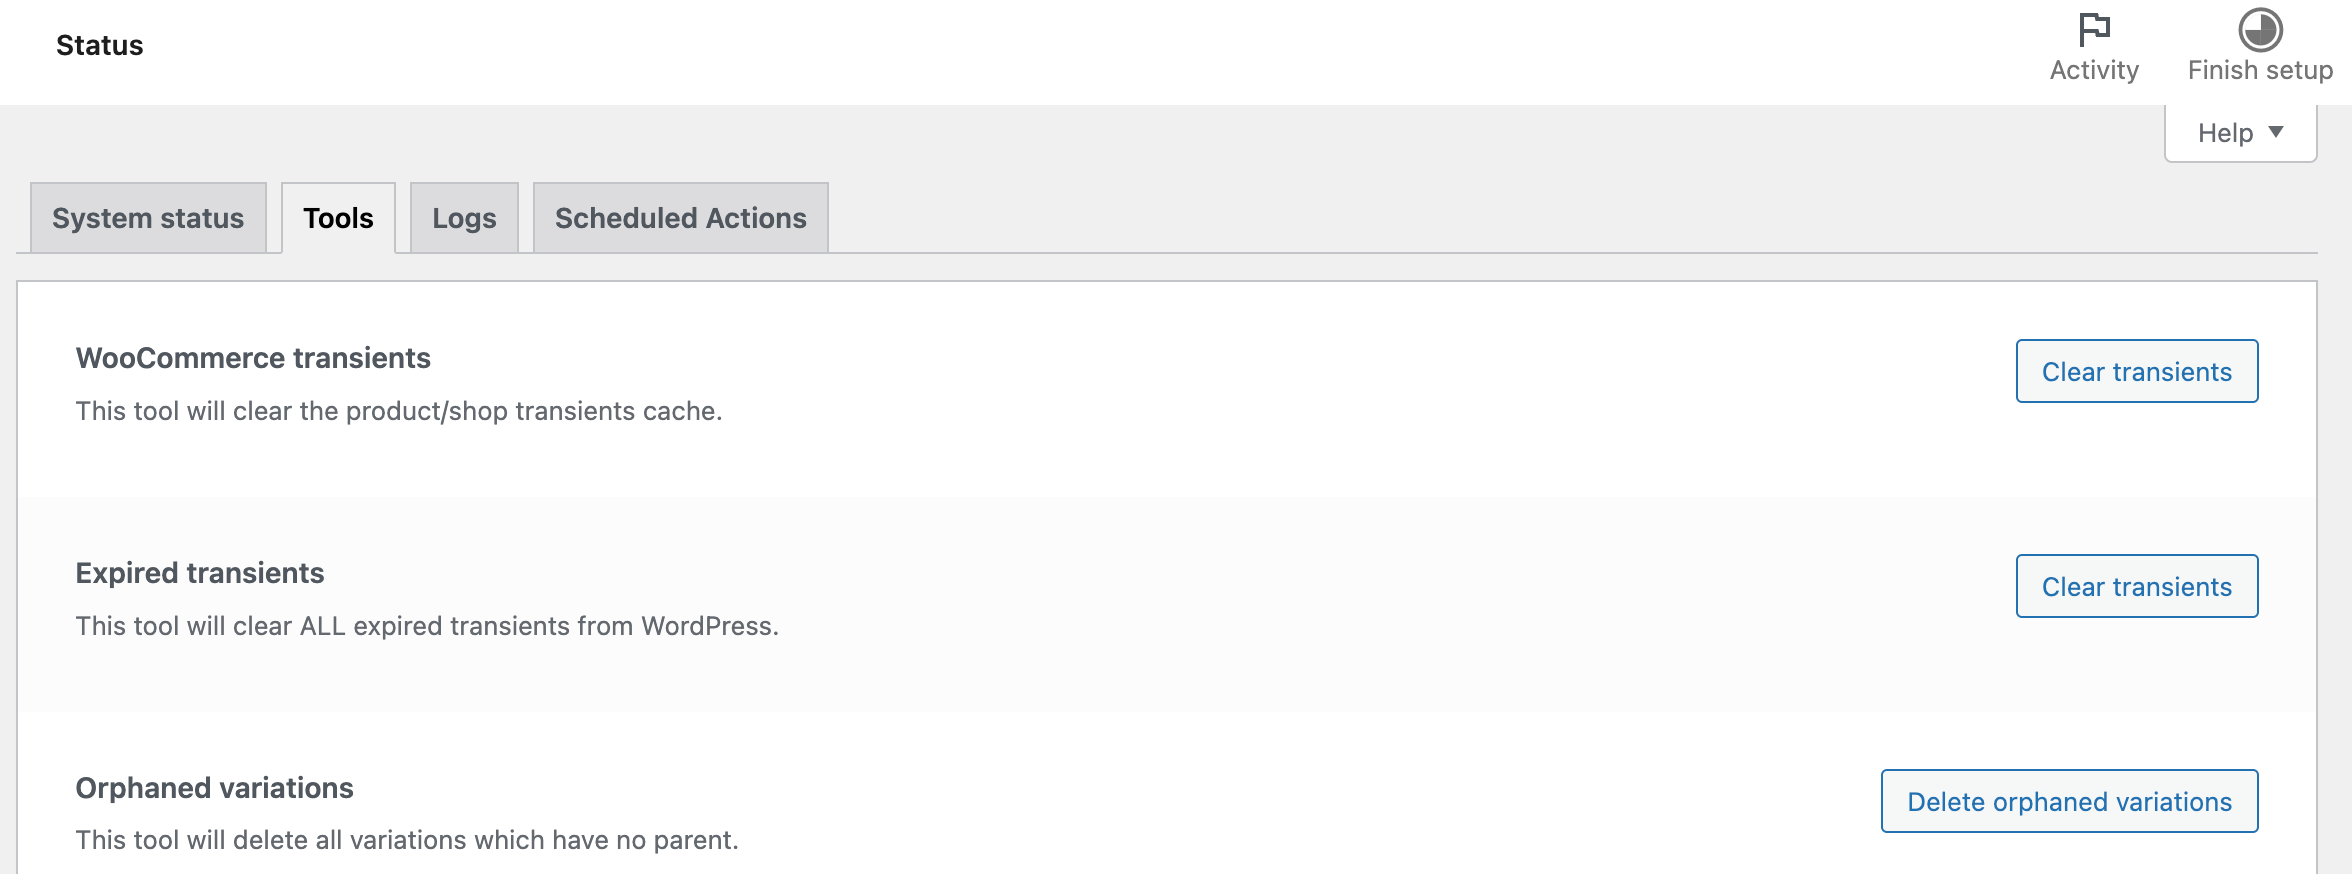Click the Finish setup progress circle icon

[2260, 30]
